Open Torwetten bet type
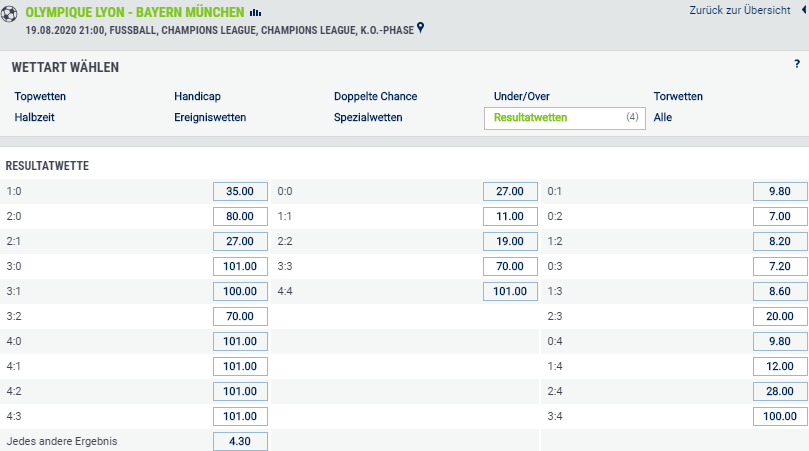809x451 pixels. tap(678, 96)
